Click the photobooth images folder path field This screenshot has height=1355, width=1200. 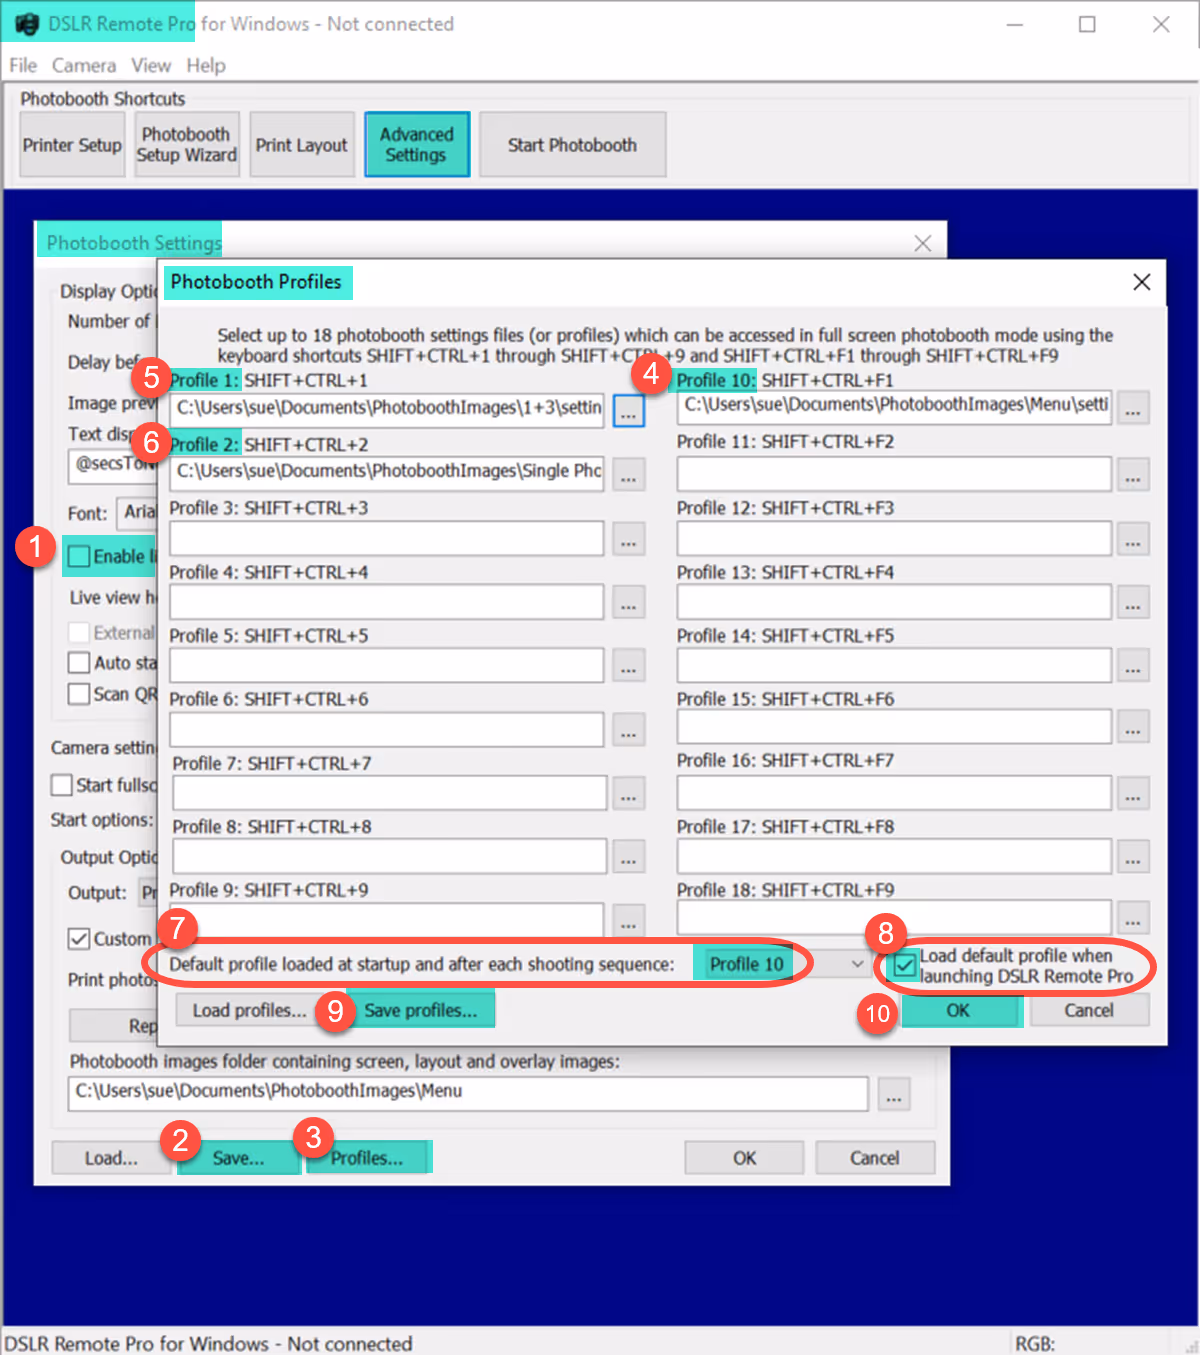[469, 1093]
